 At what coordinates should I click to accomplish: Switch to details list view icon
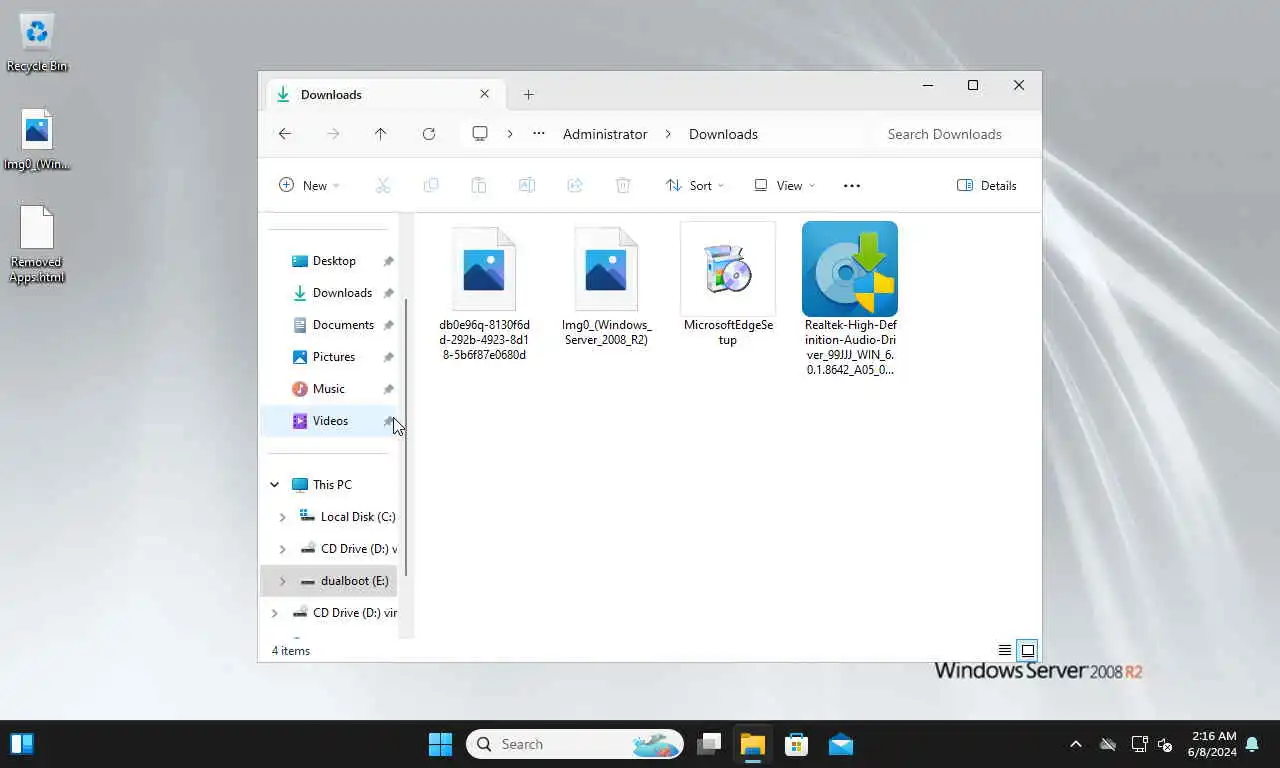click(x=1005, y=650)
